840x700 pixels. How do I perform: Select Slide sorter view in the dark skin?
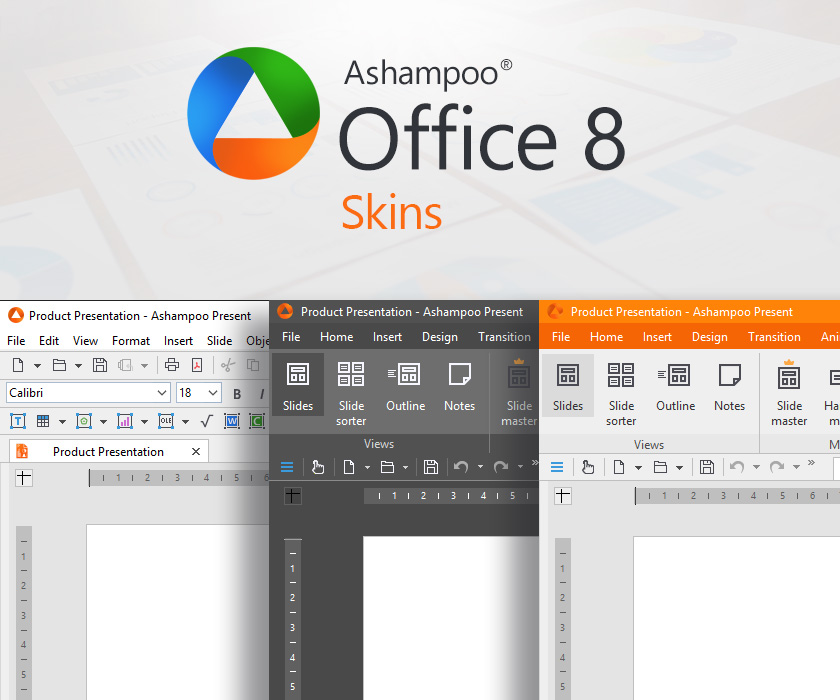coord(351,393)
